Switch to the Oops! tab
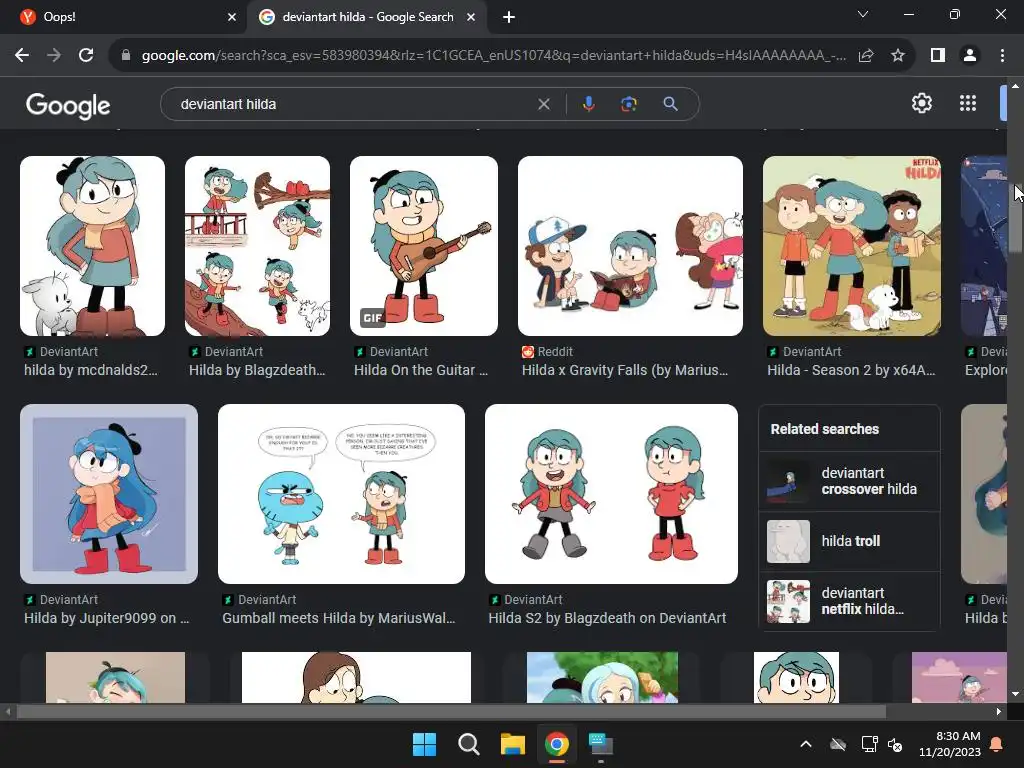Viewport: 1024px width, 768px height. tap(124, 17)
